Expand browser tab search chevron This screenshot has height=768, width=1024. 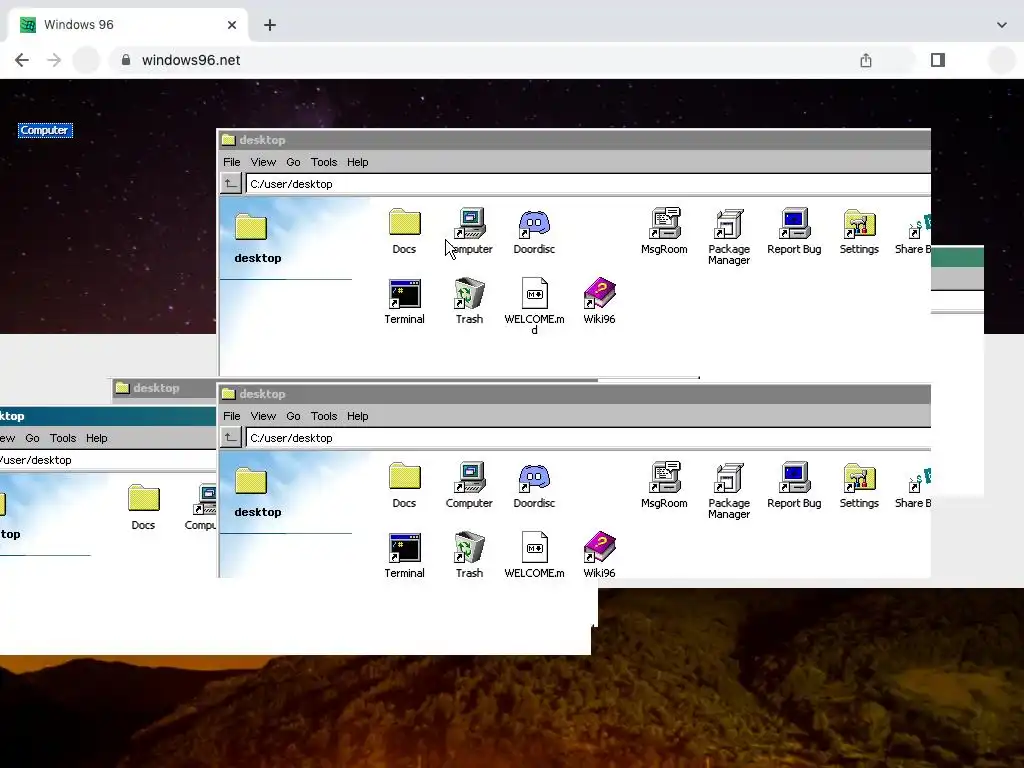(x=1001, y=25)
